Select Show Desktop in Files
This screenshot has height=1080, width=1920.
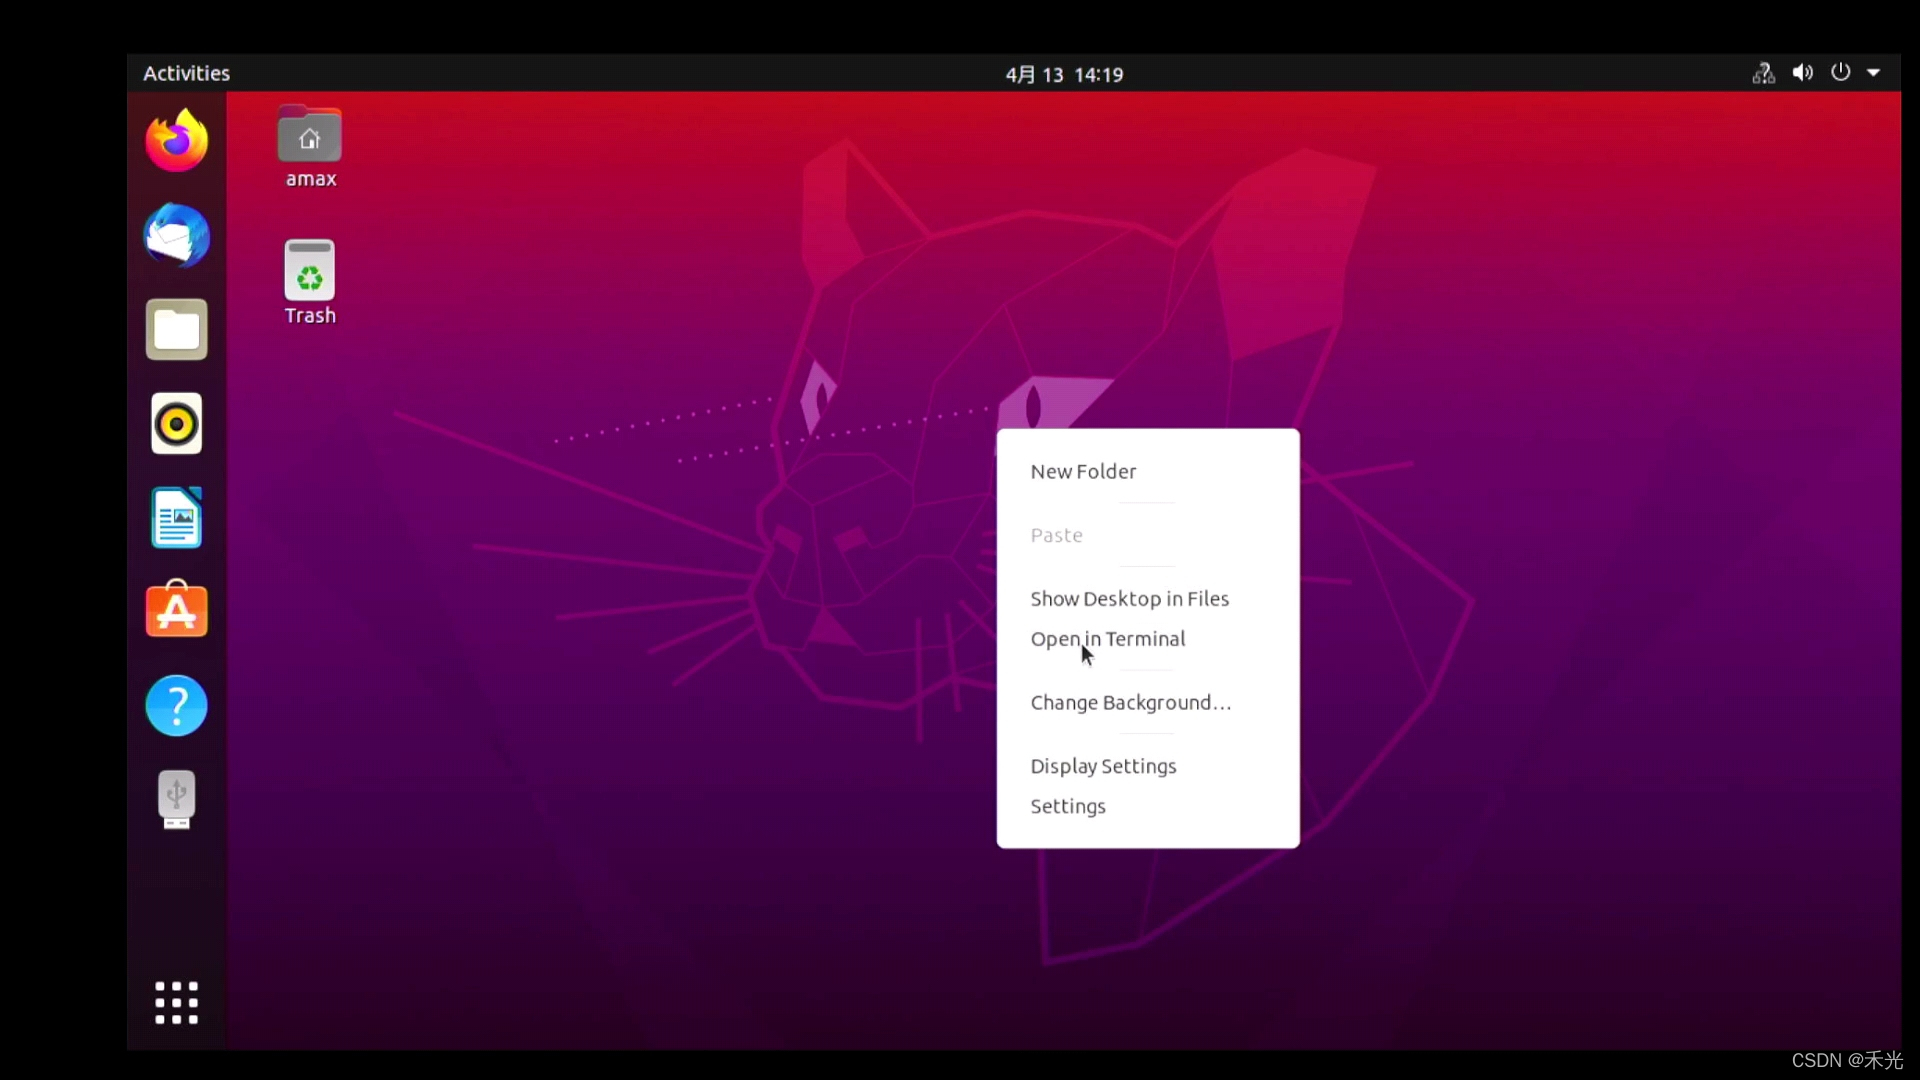point(1129,597)
